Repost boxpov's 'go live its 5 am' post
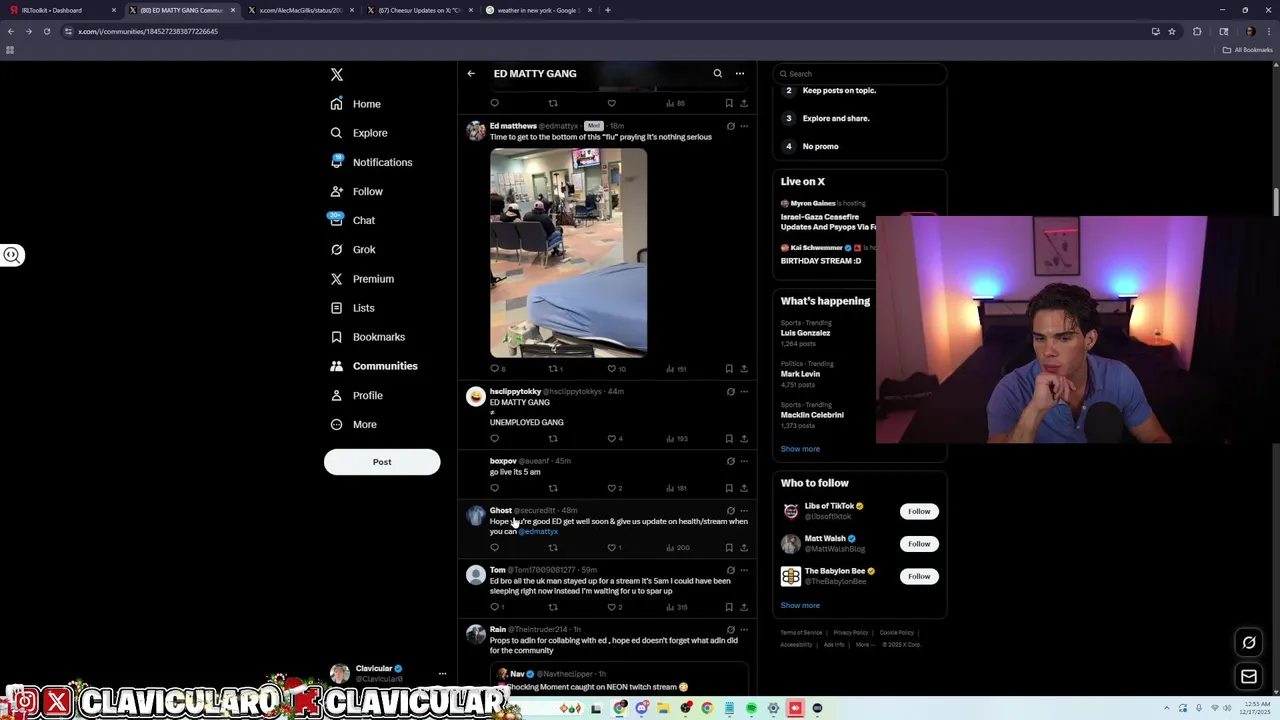The image size is (1280, 720). [x=553, y=488]
